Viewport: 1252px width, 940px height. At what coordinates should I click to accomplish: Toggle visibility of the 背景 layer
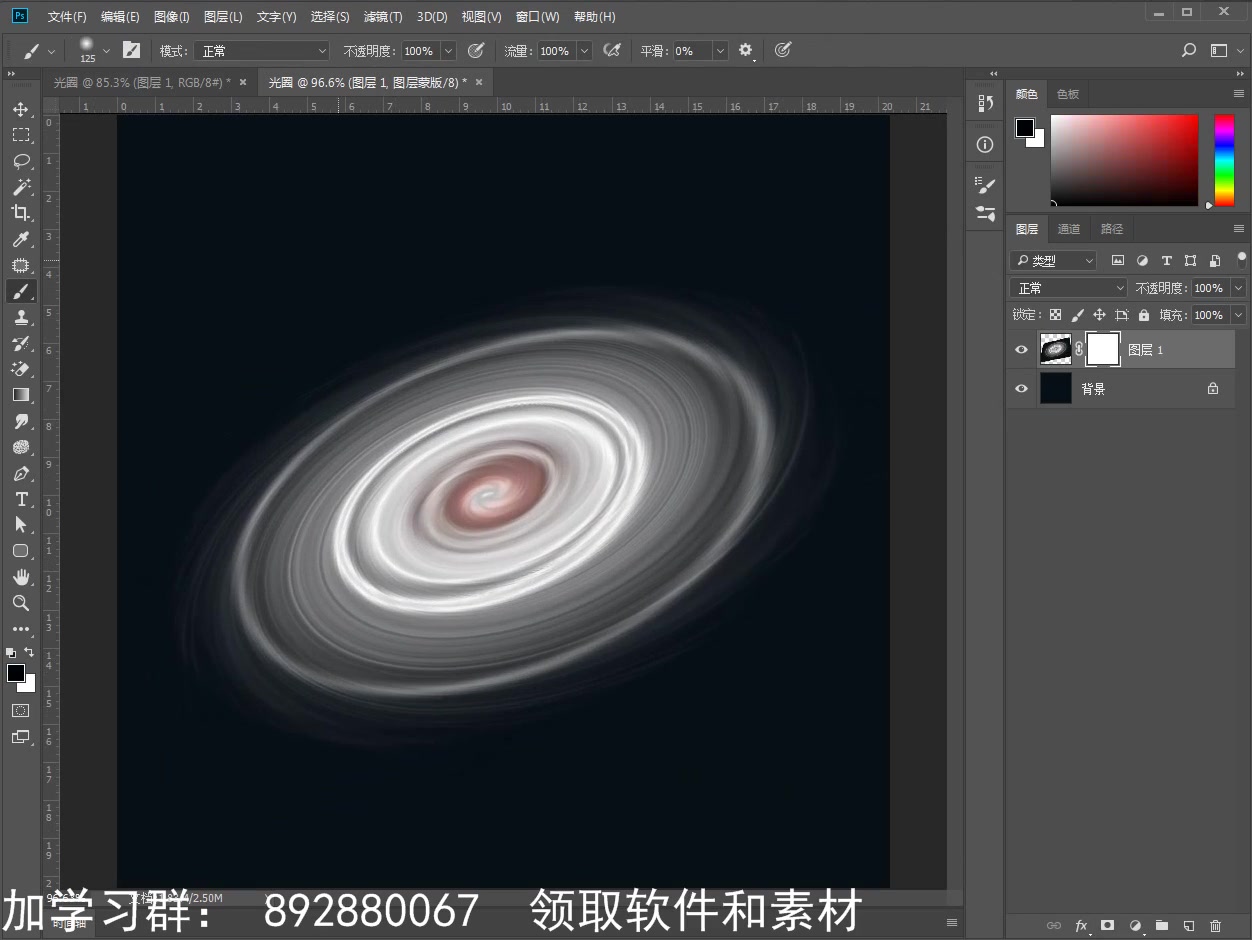pyautogui.click(x=1020, y=388)
